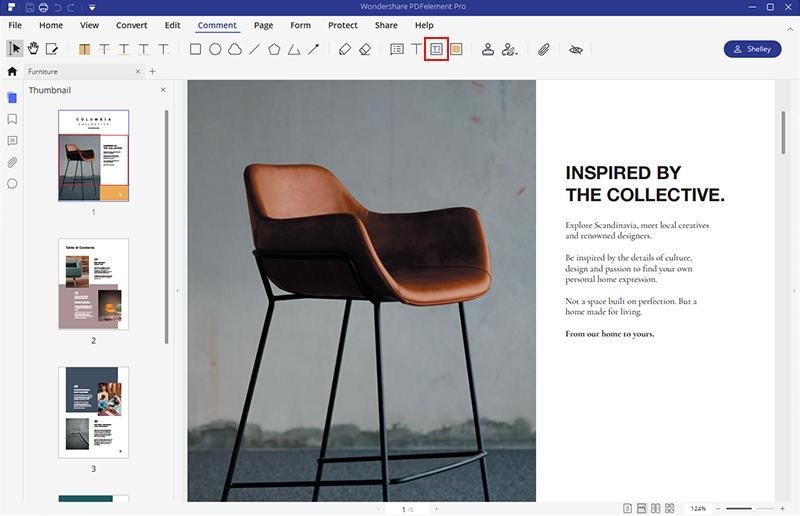Viewport: 800px width, 516px height.
Task: Open a new tab with plus
Action: (x=152, y=71)
